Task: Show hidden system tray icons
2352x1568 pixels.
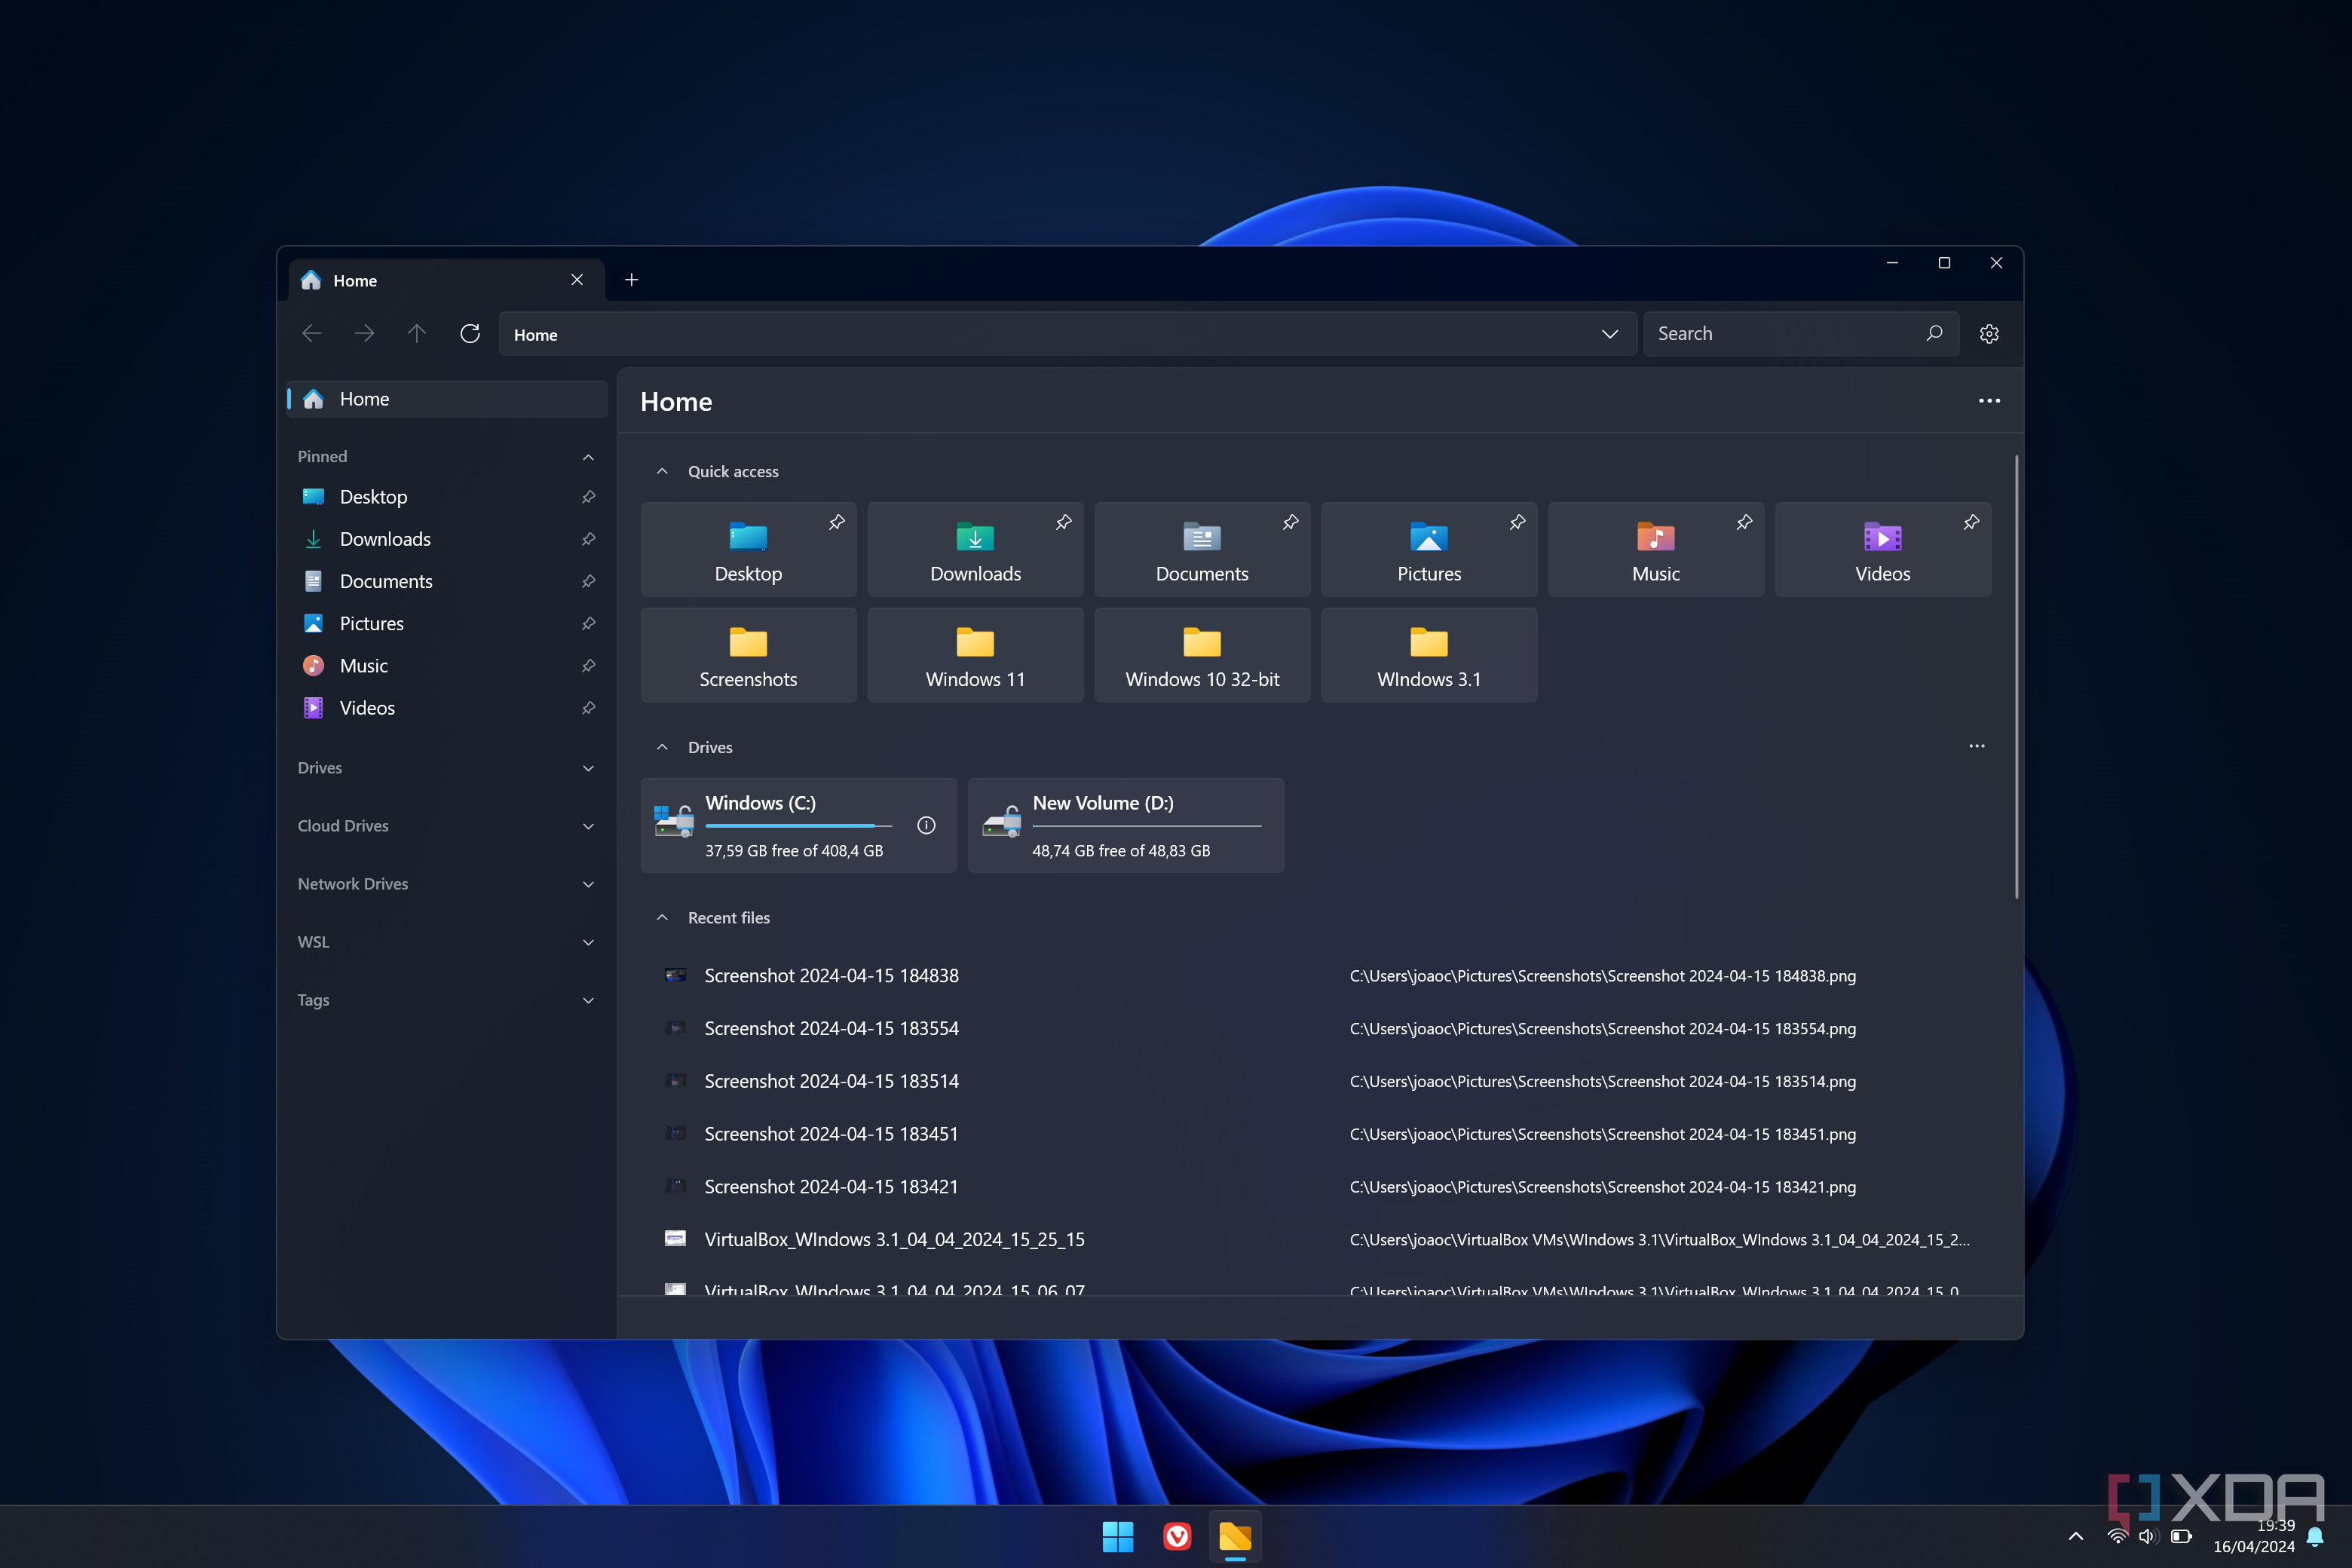Action: [x=2076, y=1537]
